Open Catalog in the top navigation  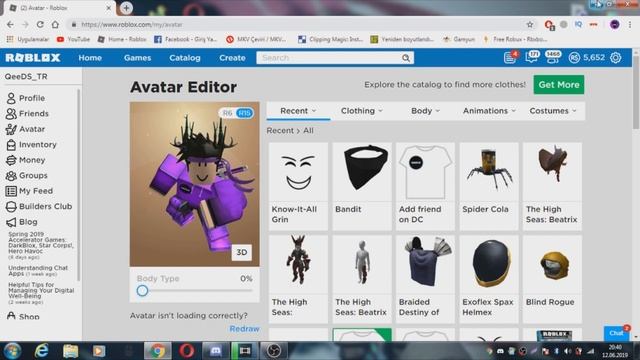coord(185,58)
